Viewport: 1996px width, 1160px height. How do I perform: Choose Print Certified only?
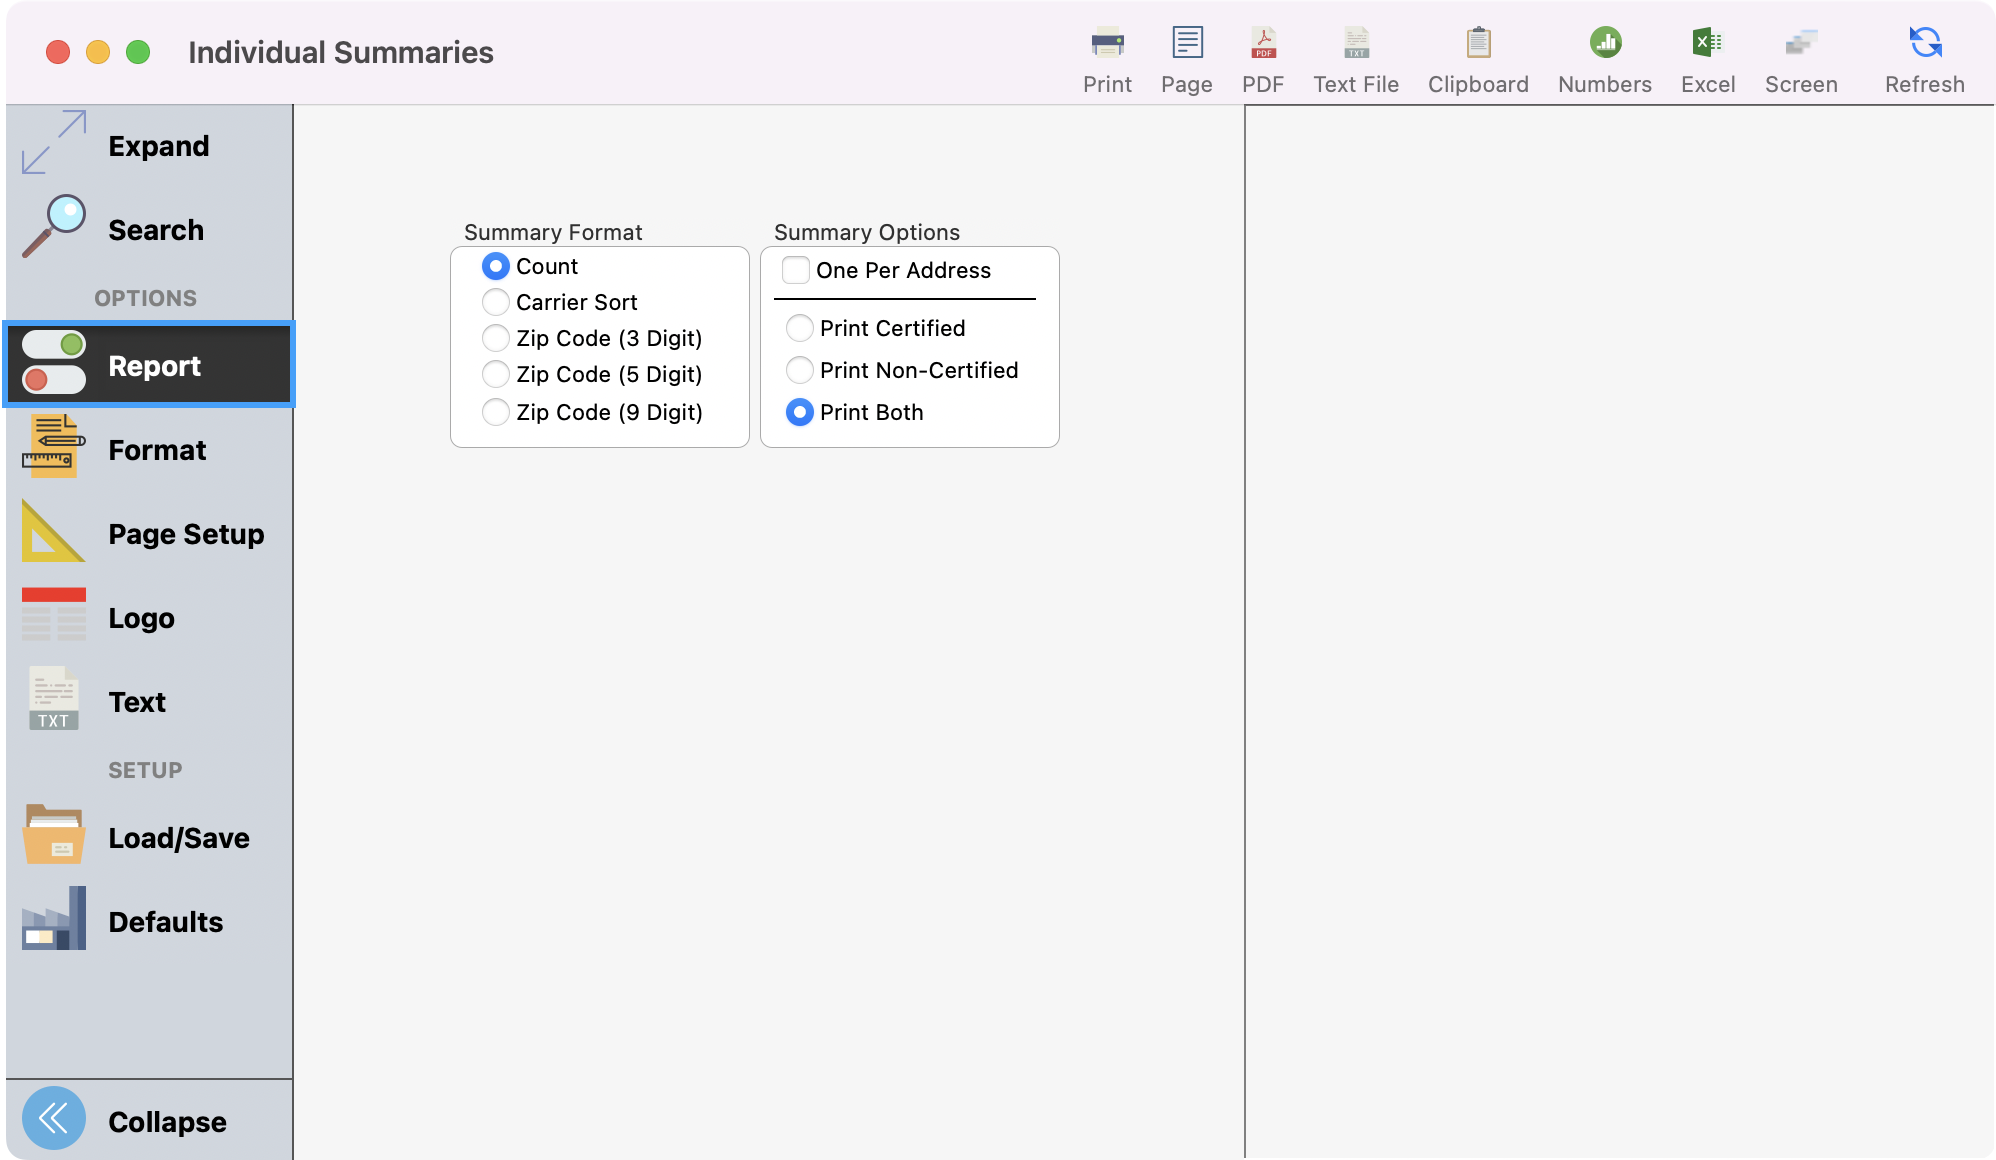click(799, 328)
